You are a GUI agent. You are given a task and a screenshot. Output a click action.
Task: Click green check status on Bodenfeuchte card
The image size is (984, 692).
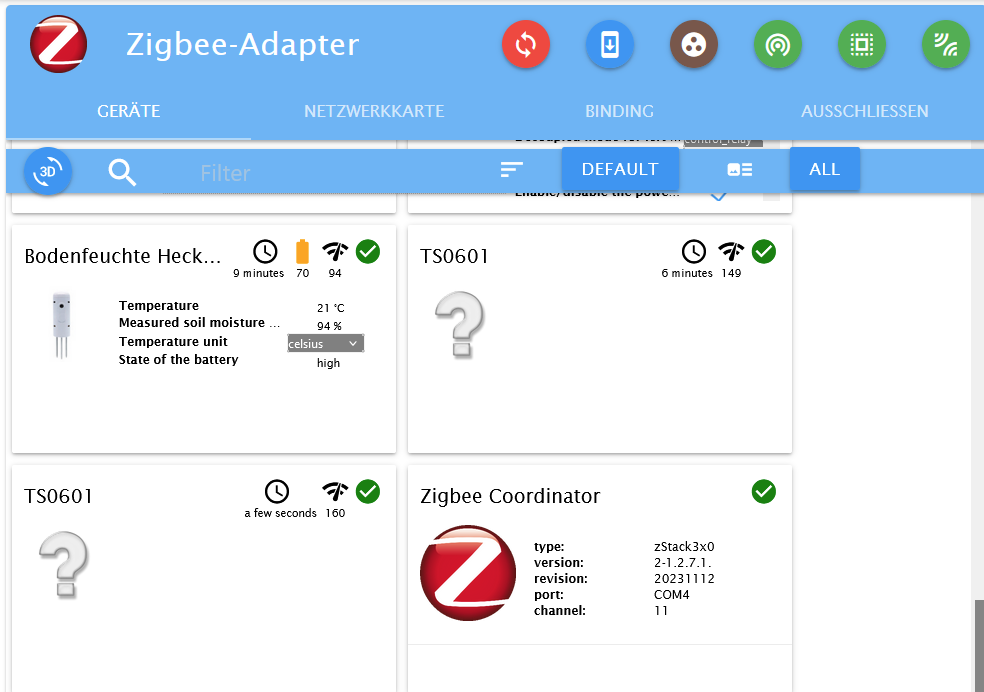(x=368, y=252)
